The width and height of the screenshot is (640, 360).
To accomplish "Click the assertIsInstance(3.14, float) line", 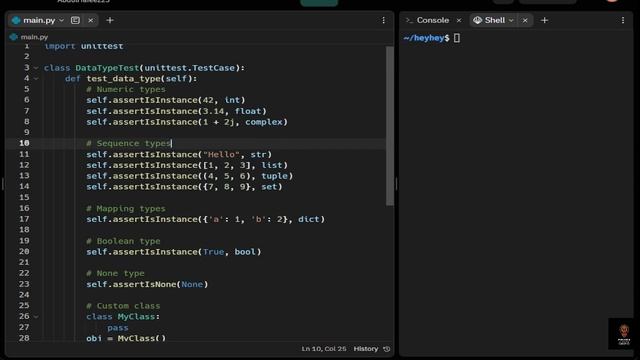I will [176, 111].
